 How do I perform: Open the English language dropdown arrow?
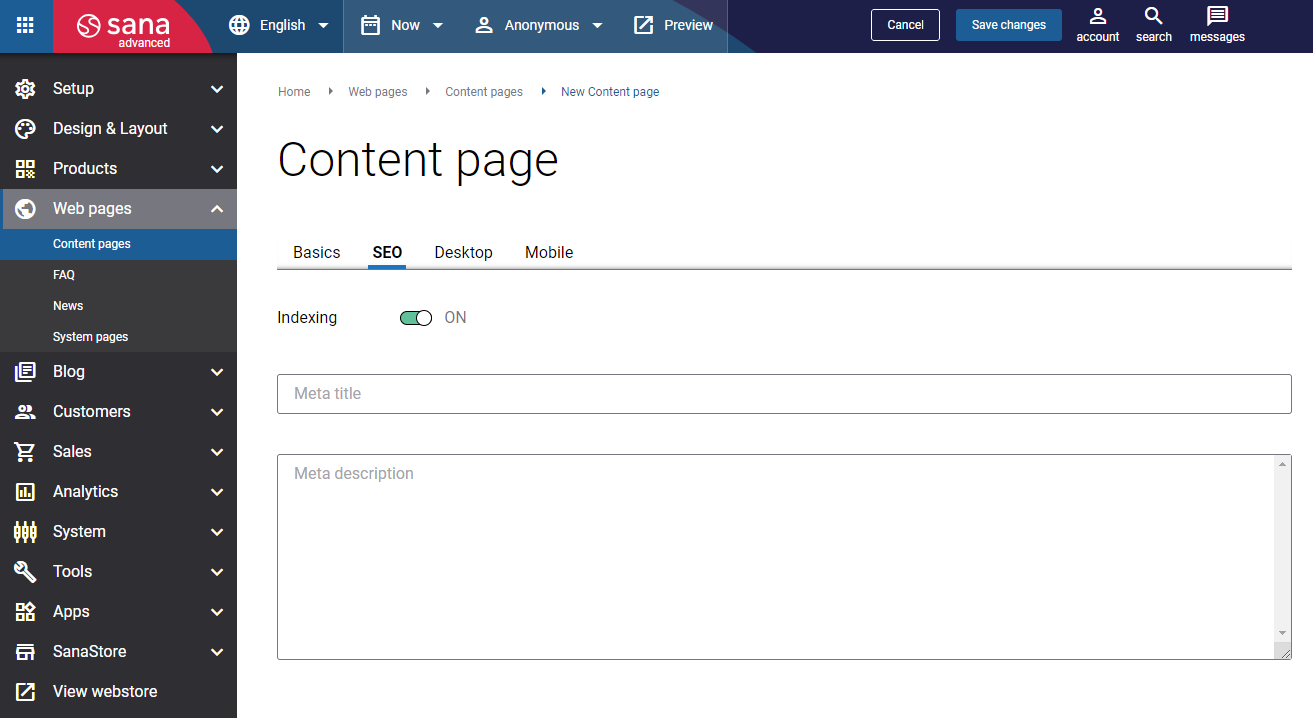(323, 26)
